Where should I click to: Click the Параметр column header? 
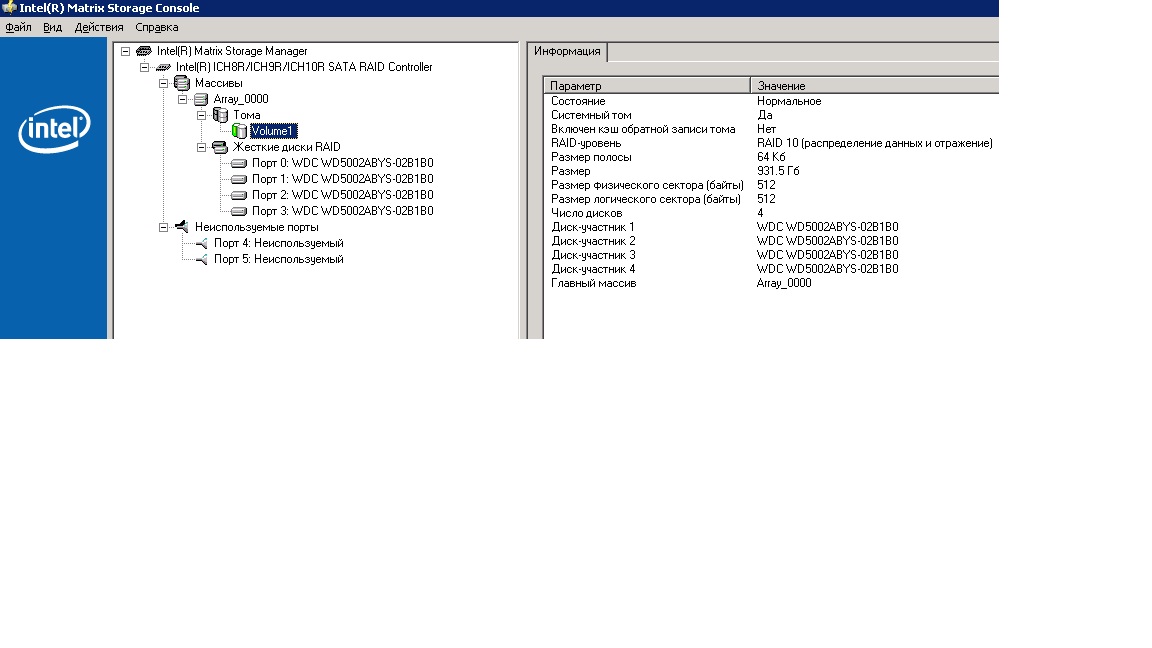pyautogui.click(x=646, y=86)
